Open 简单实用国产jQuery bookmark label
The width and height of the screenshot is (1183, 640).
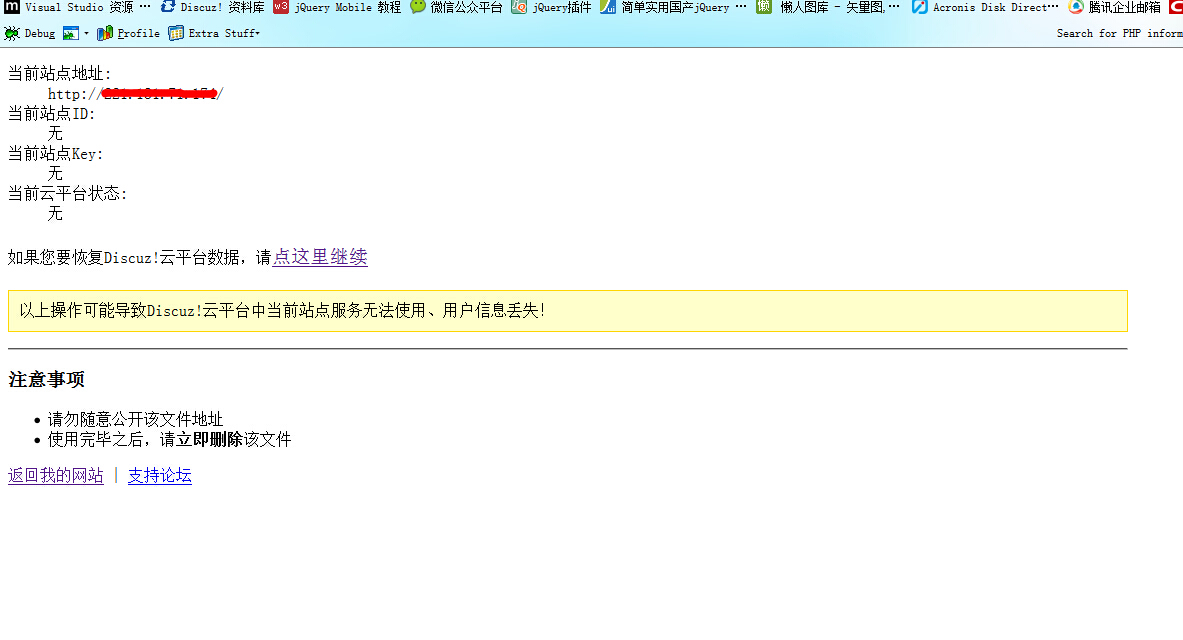[684, 7]
